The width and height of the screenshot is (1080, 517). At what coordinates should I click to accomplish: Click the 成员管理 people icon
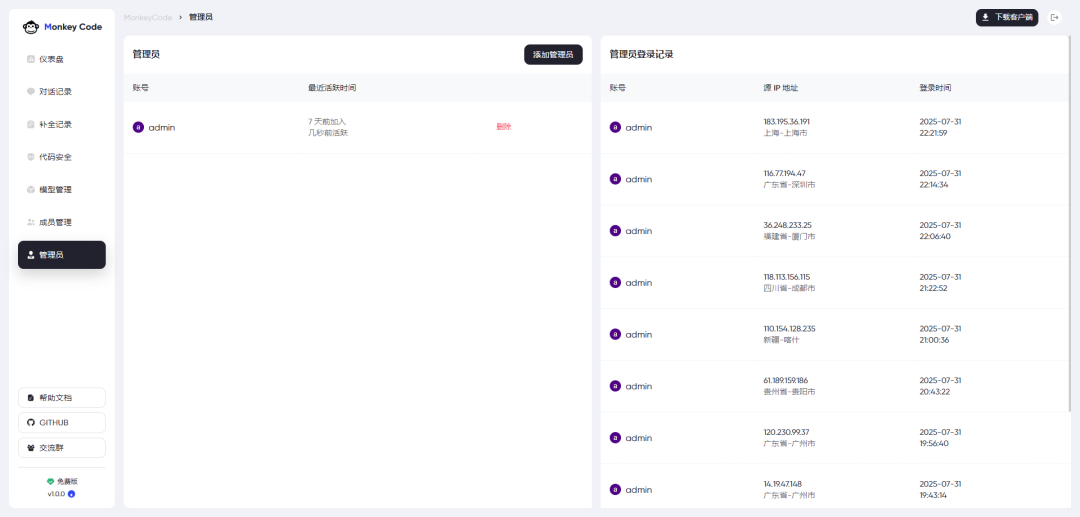click(x=30, y=222)
